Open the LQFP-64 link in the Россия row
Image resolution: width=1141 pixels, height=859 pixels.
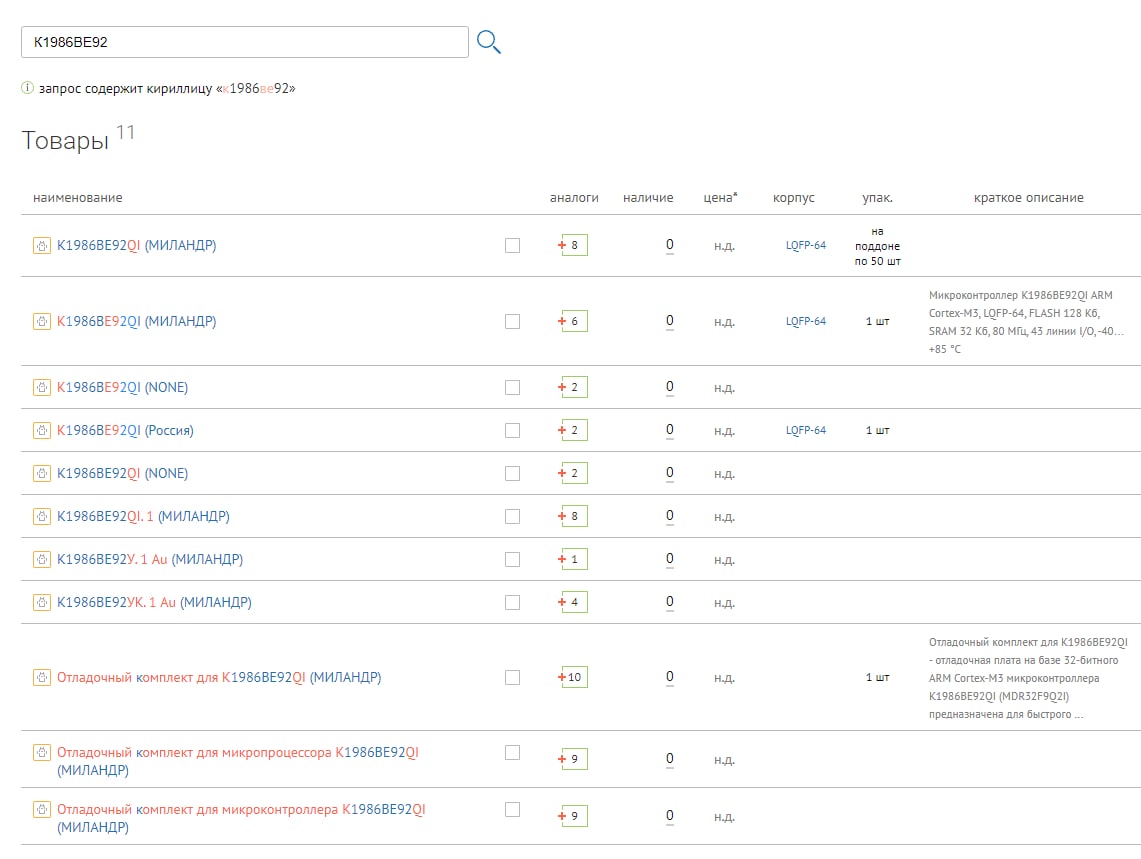(805, 430)
